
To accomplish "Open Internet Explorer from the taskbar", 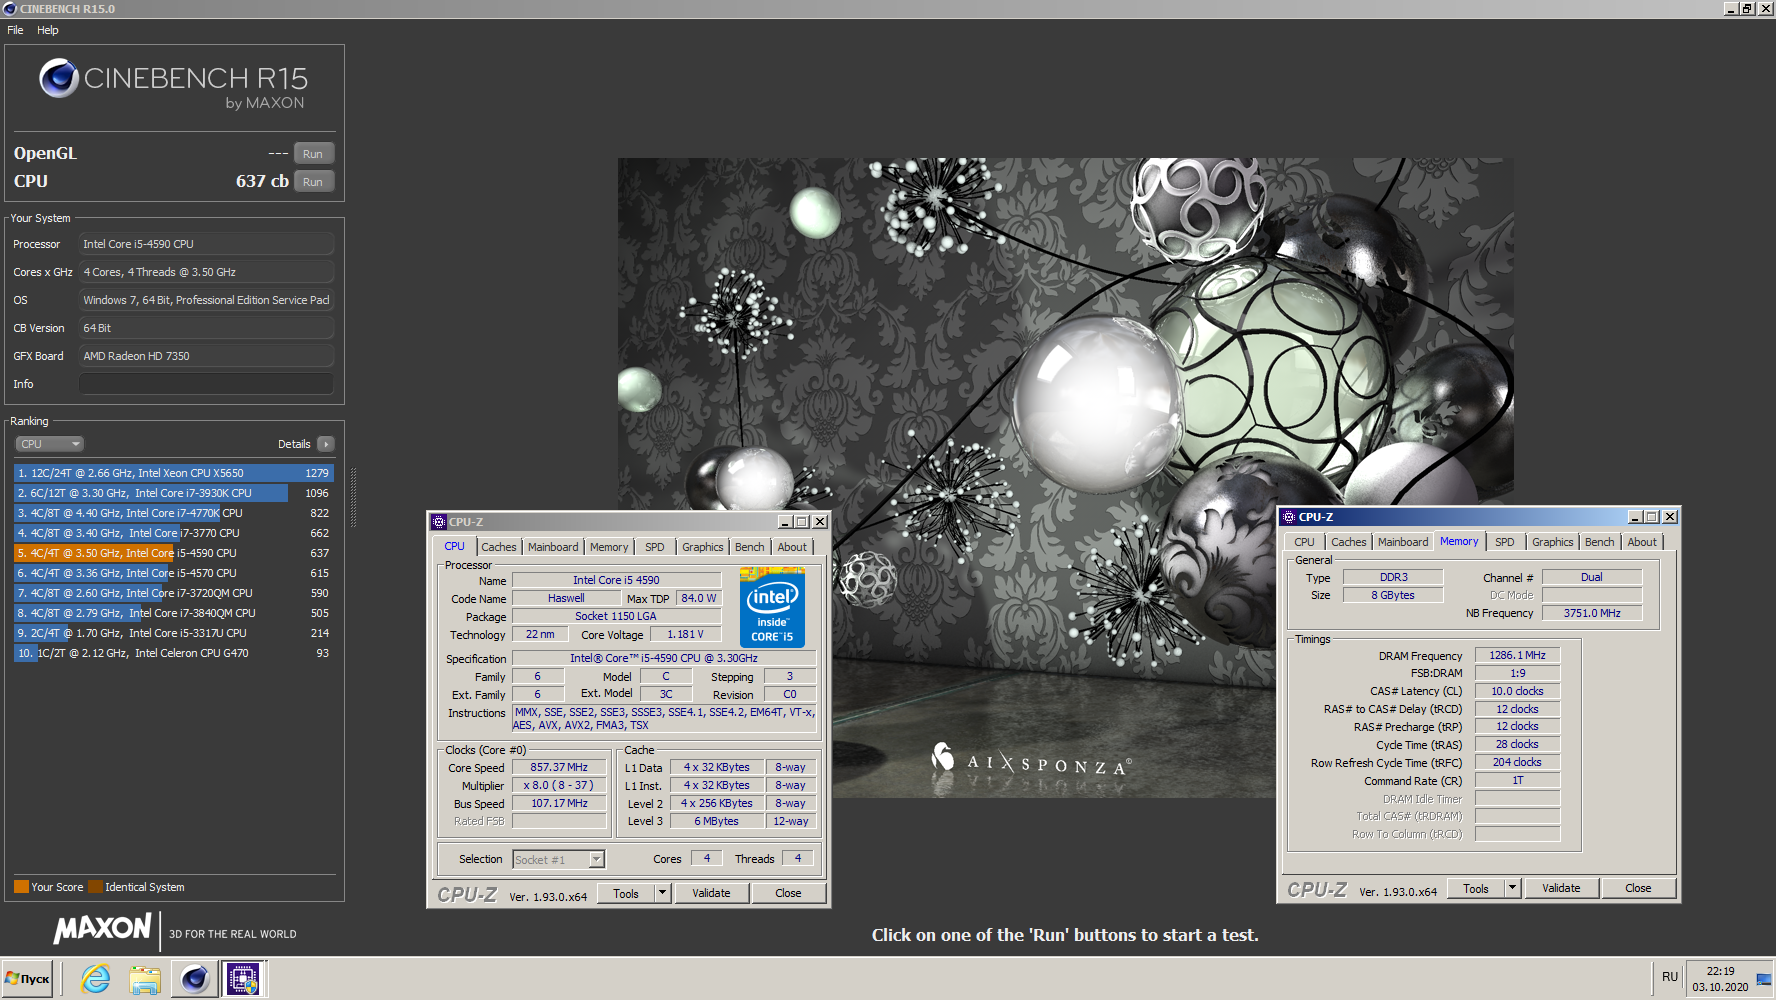I will tap(96, 979).
